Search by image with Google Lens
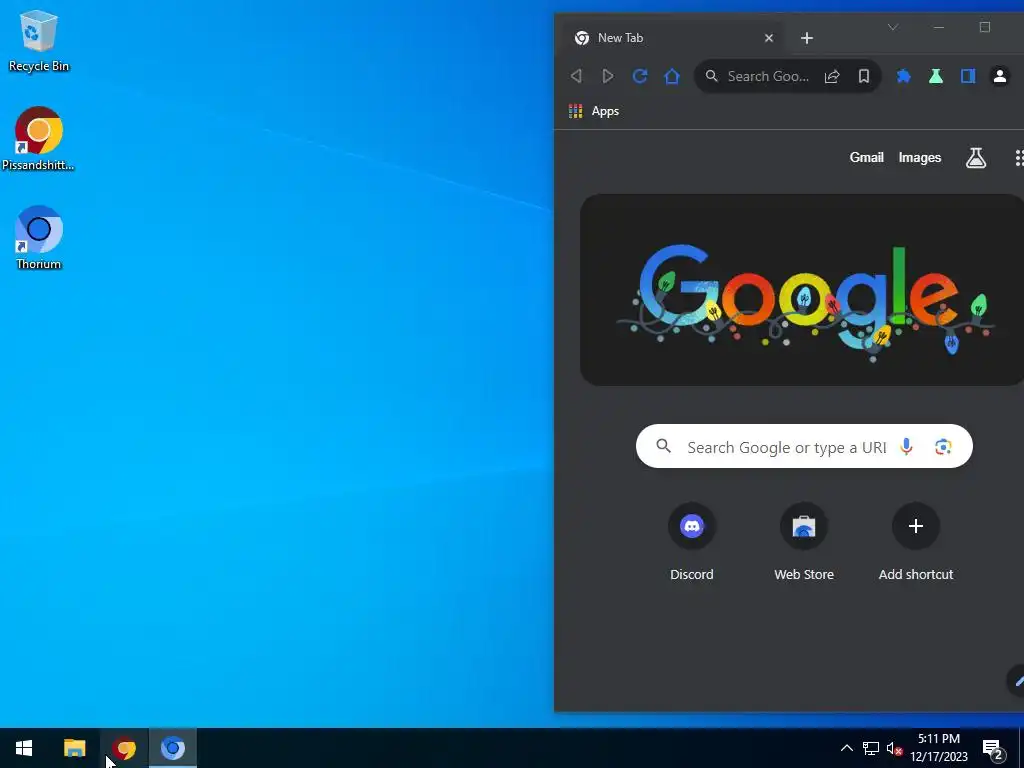Viewport: 1024px width, 768px height. click(942, 447)
